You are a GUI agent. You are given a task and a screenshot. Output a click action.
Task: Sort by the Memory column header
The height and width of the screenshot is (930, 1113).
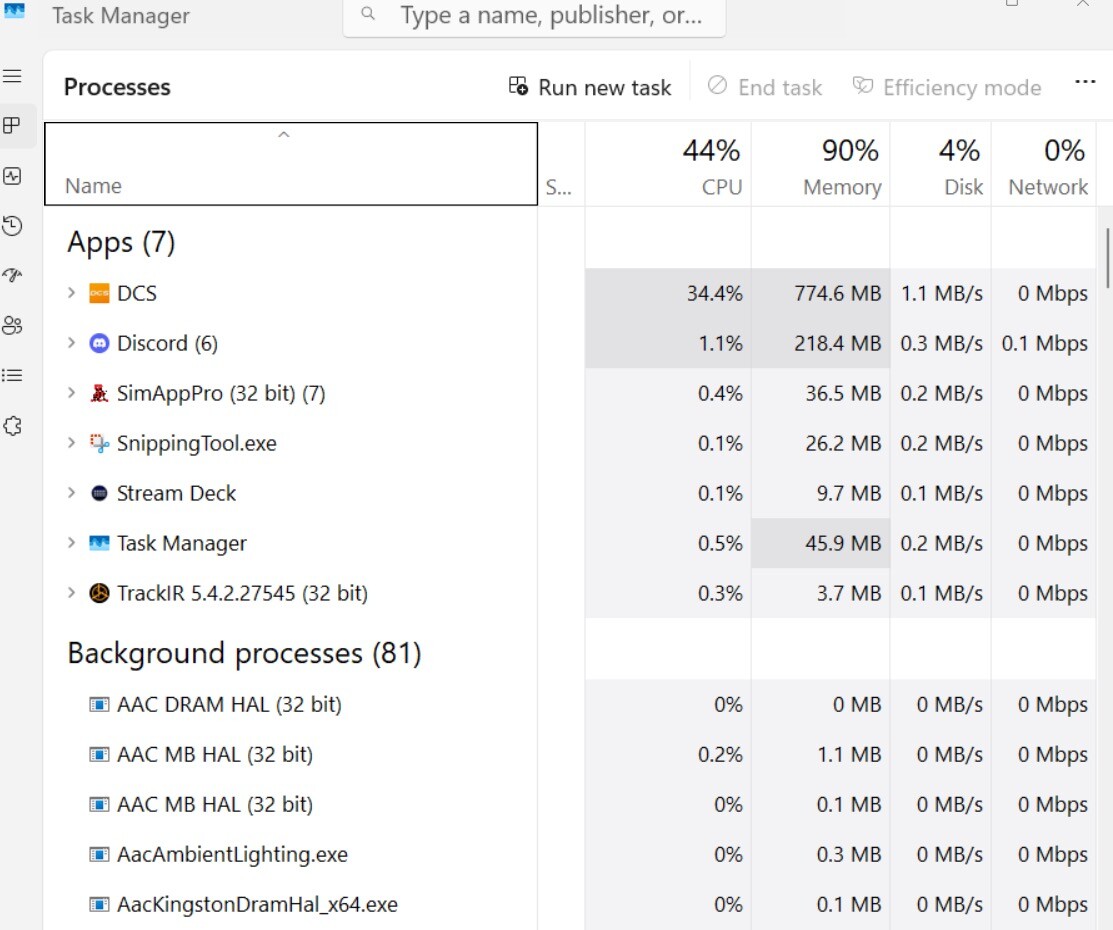(821, 164)
